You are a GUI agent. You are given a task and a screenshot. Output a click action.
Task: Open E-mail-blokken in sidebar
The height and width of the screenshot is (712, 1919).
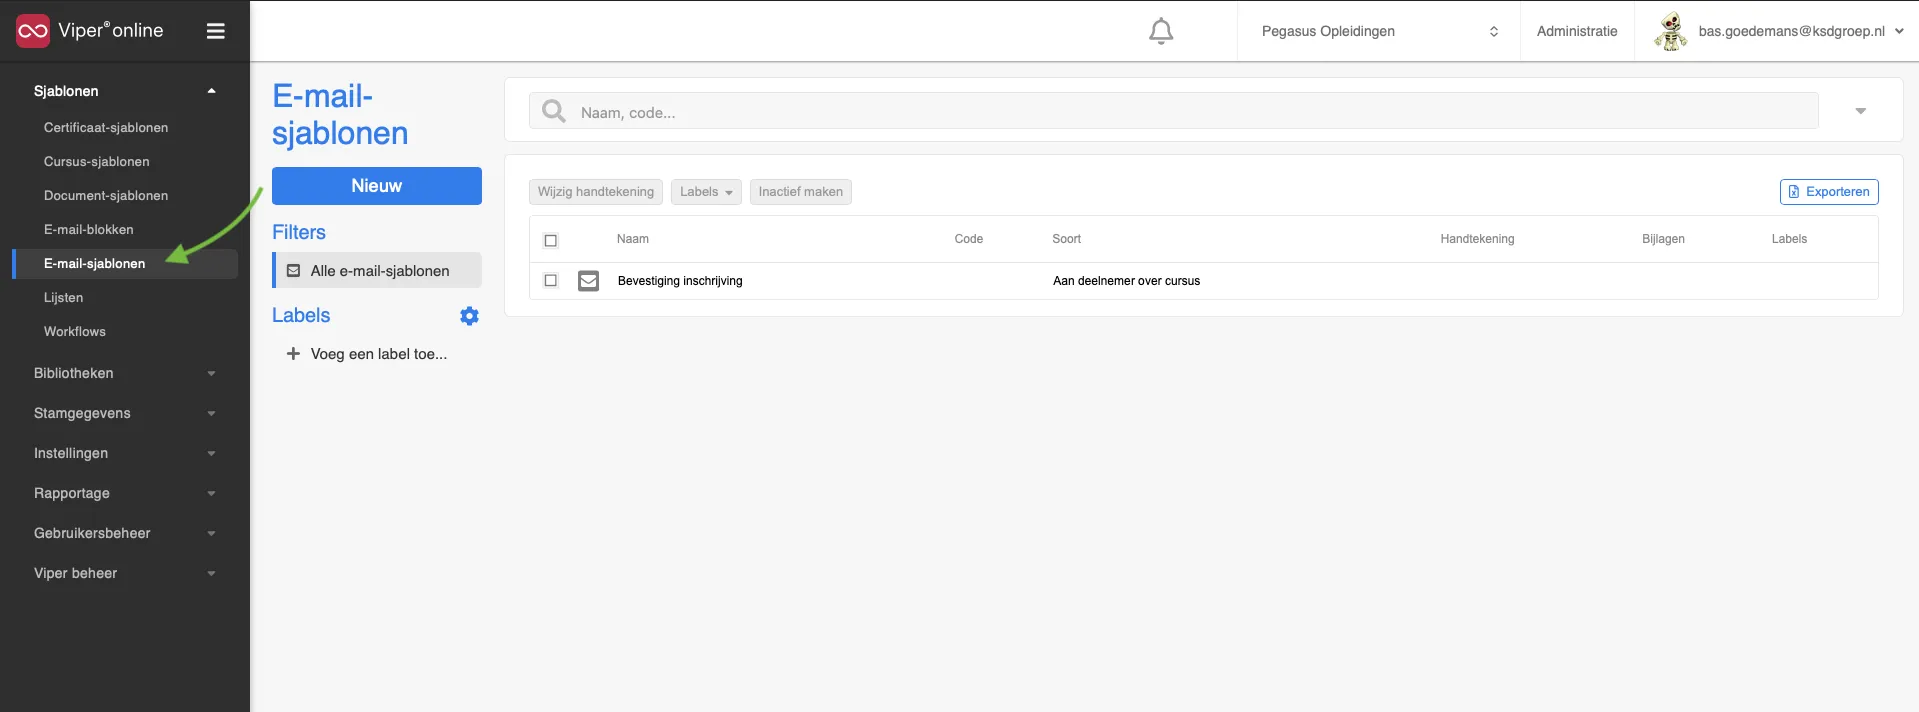point(89,230)
